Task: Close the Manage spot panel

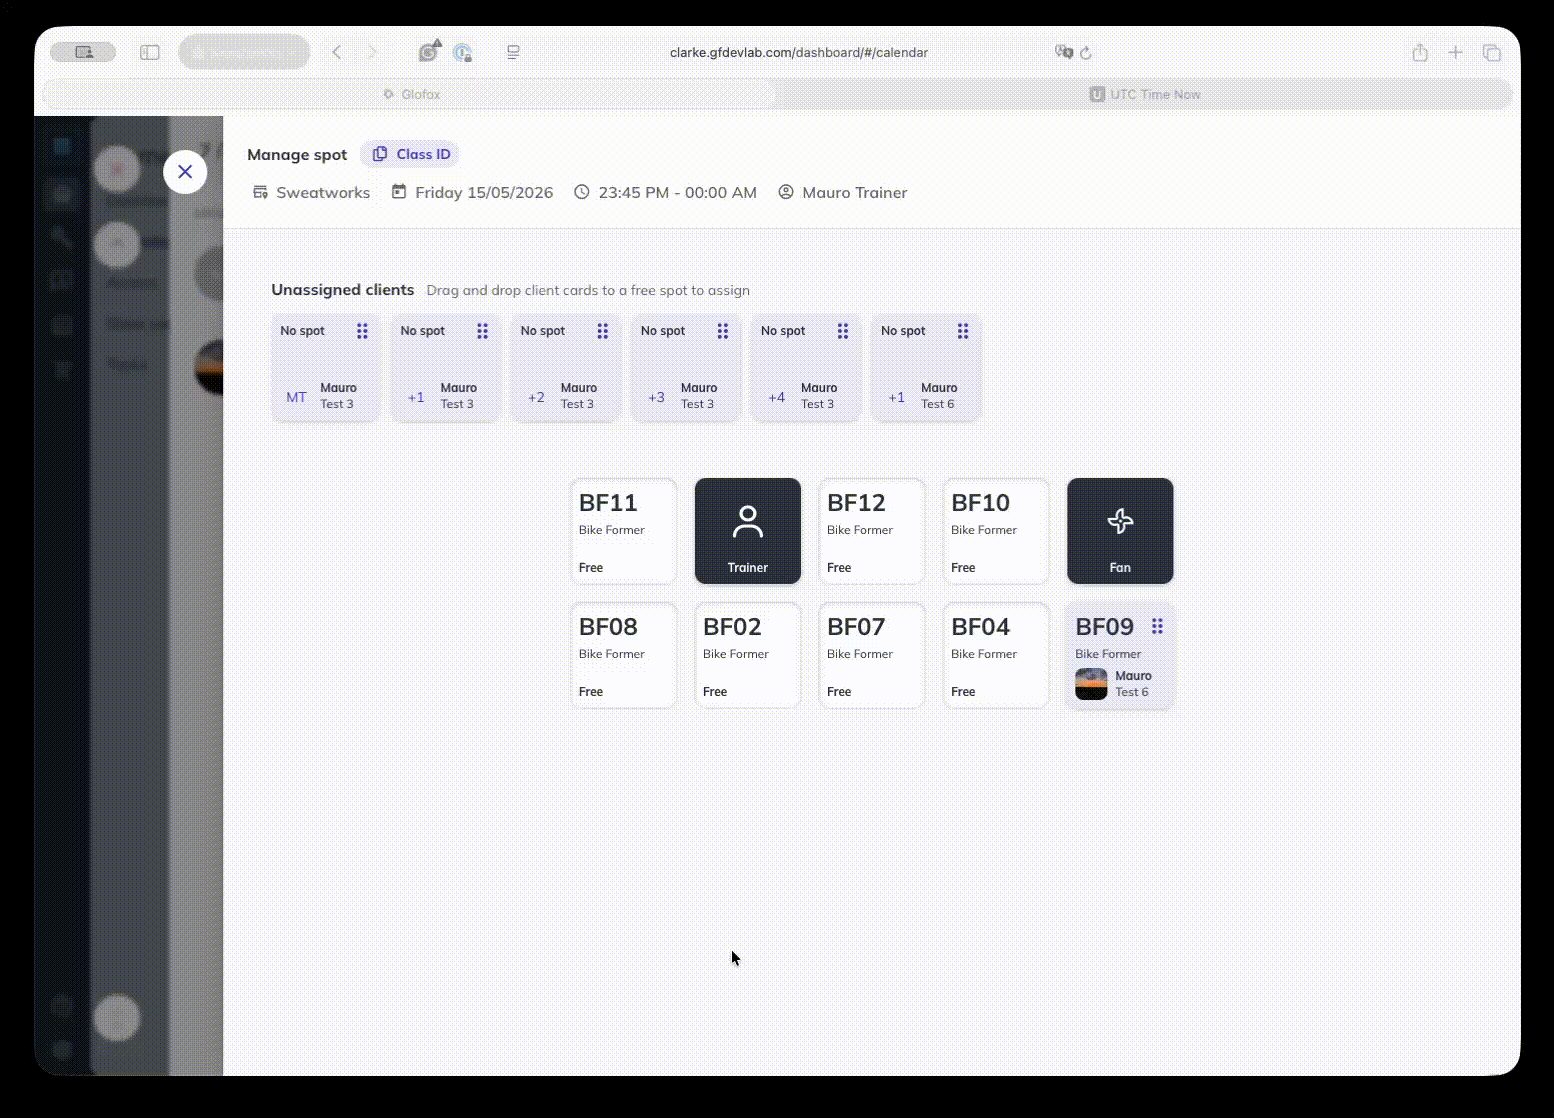Action: click(185, 172)
